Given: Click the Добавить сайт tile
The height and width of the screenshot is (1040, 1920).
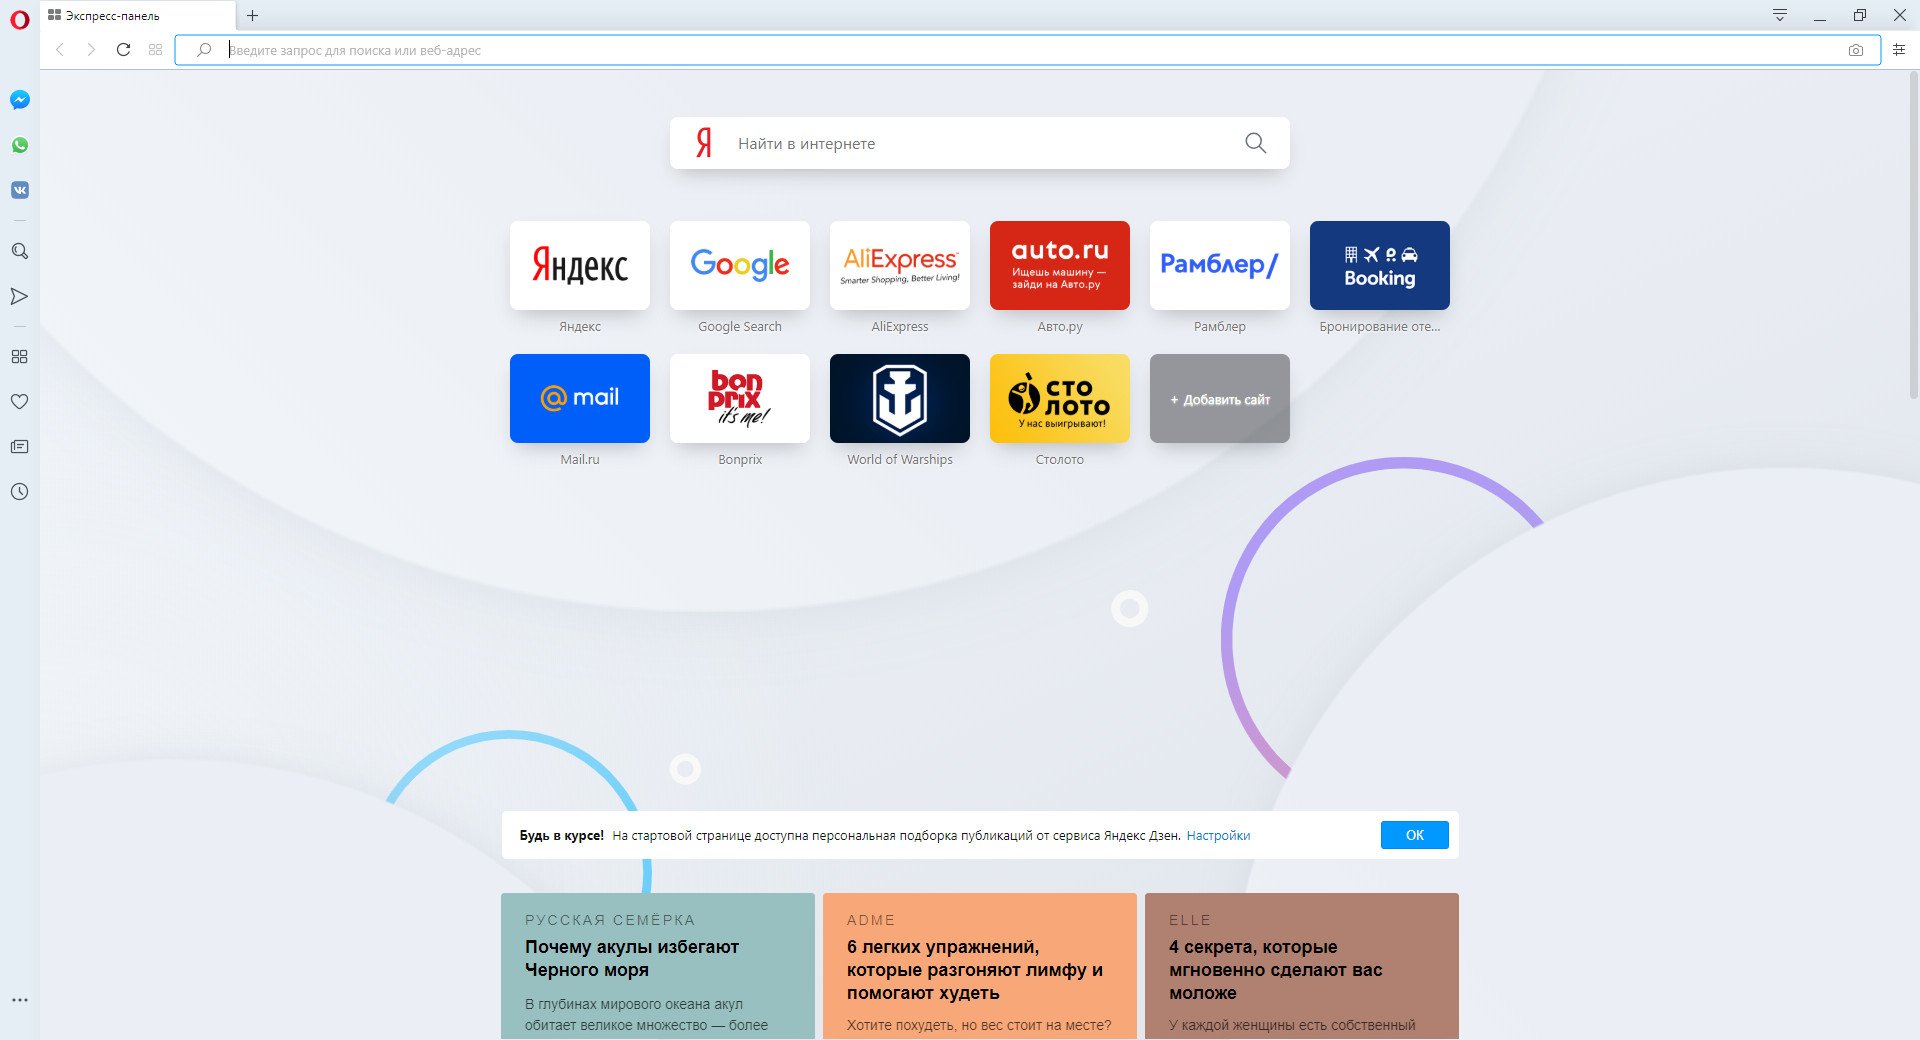Looking at the screenshot, I should point(1220,399).
